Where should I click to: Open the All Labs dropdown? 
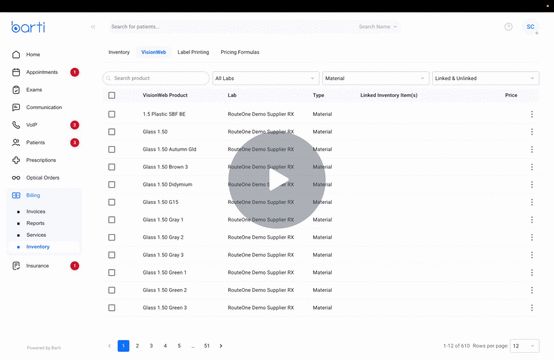[x=266, y=78]
